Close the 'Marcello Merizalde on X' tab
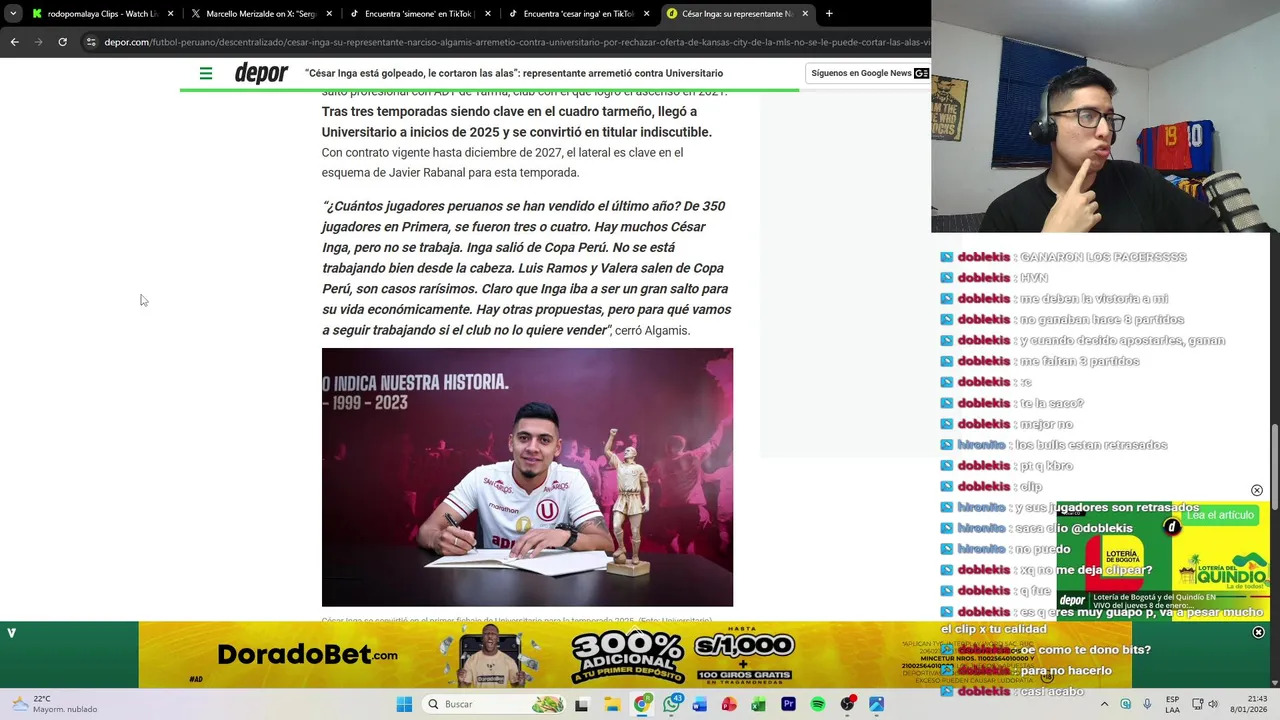 pos(329,14)
